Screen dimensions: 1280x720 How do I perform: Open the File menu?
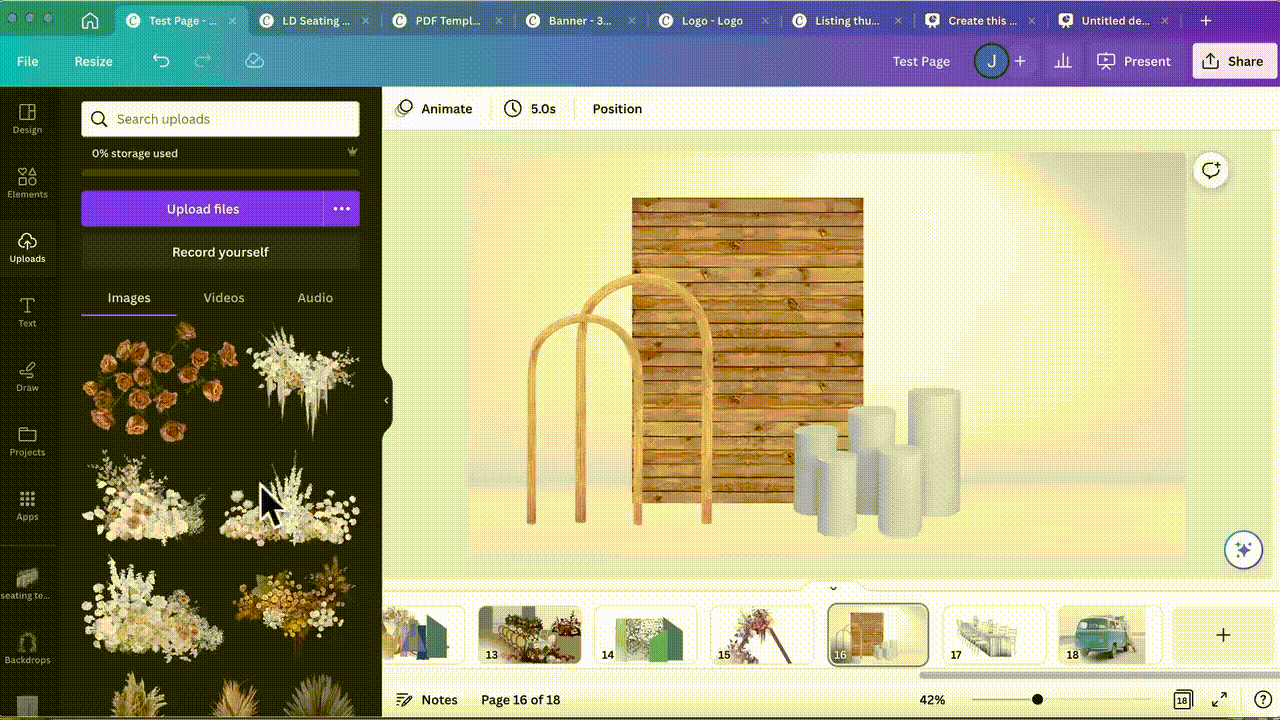tap(28, 61)
